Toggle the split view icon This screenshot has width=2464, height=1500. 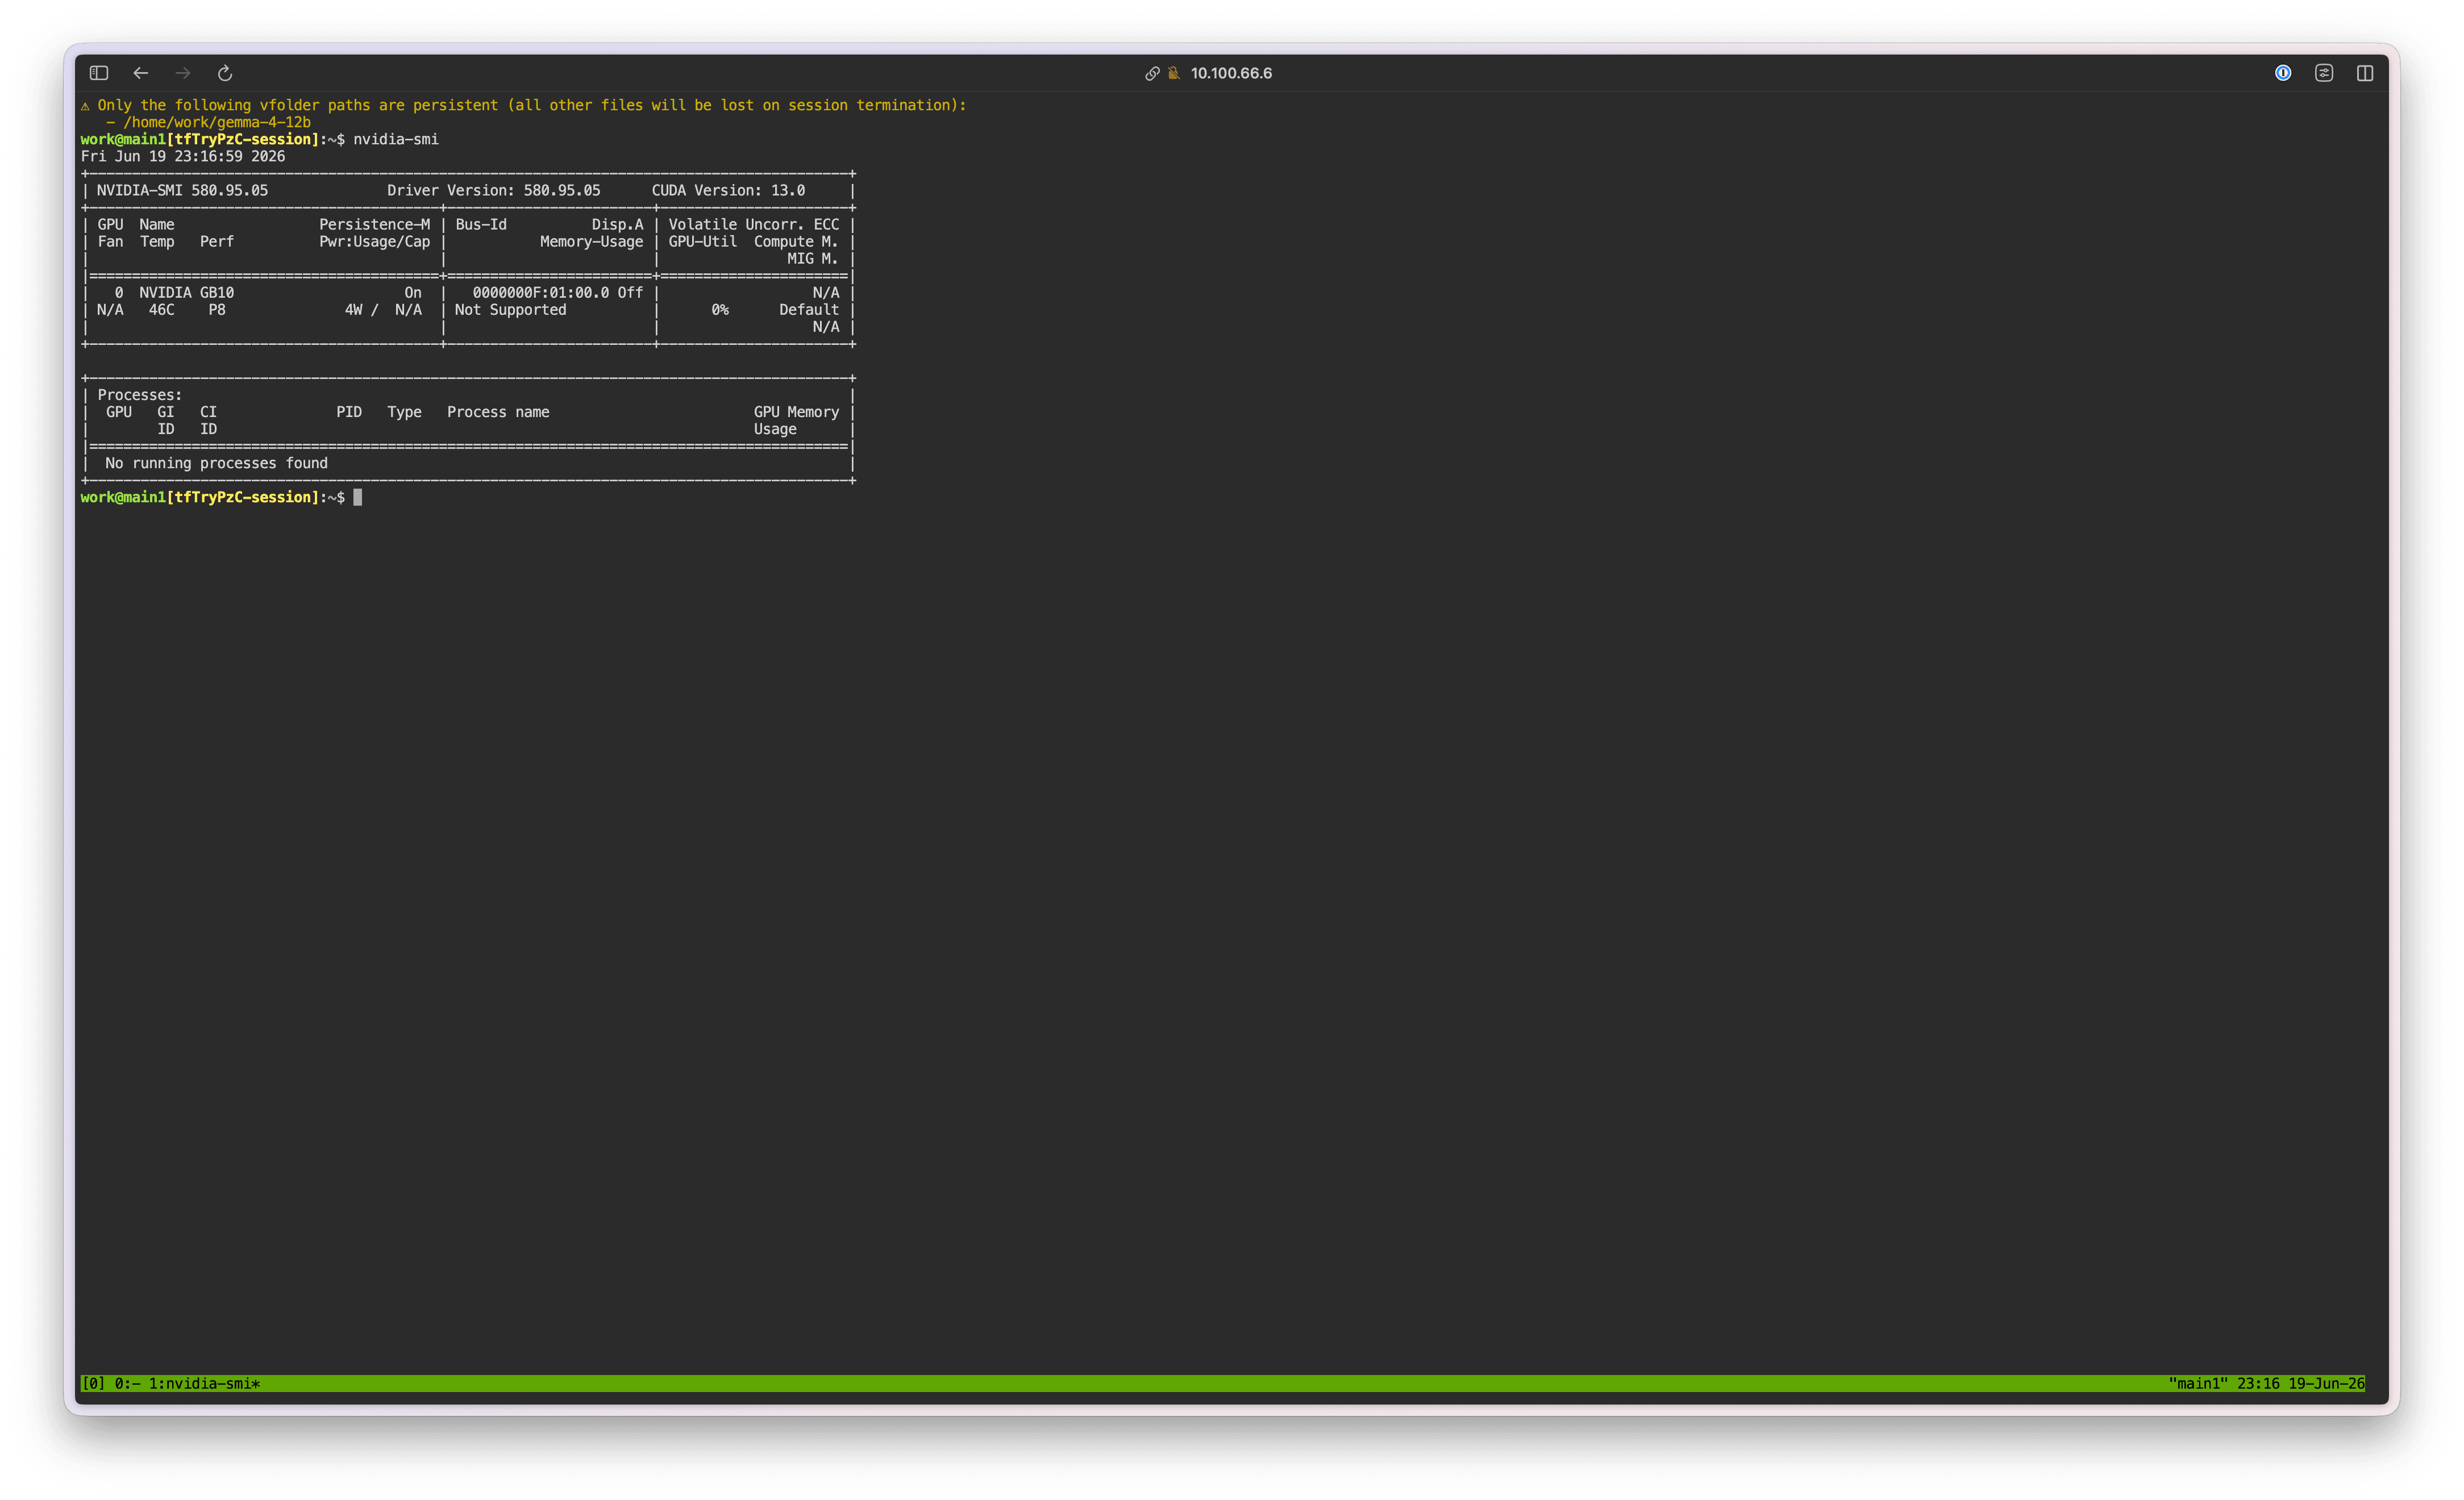click(2365, 73)
